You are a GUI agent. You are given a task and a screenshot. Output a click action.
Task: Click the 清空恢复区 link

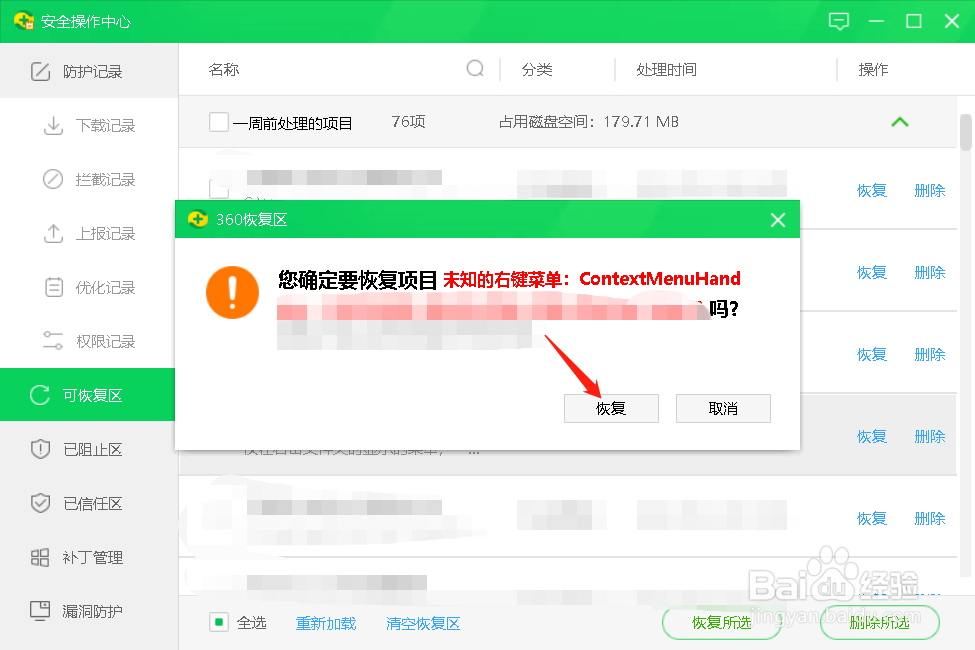click(423, 623)
